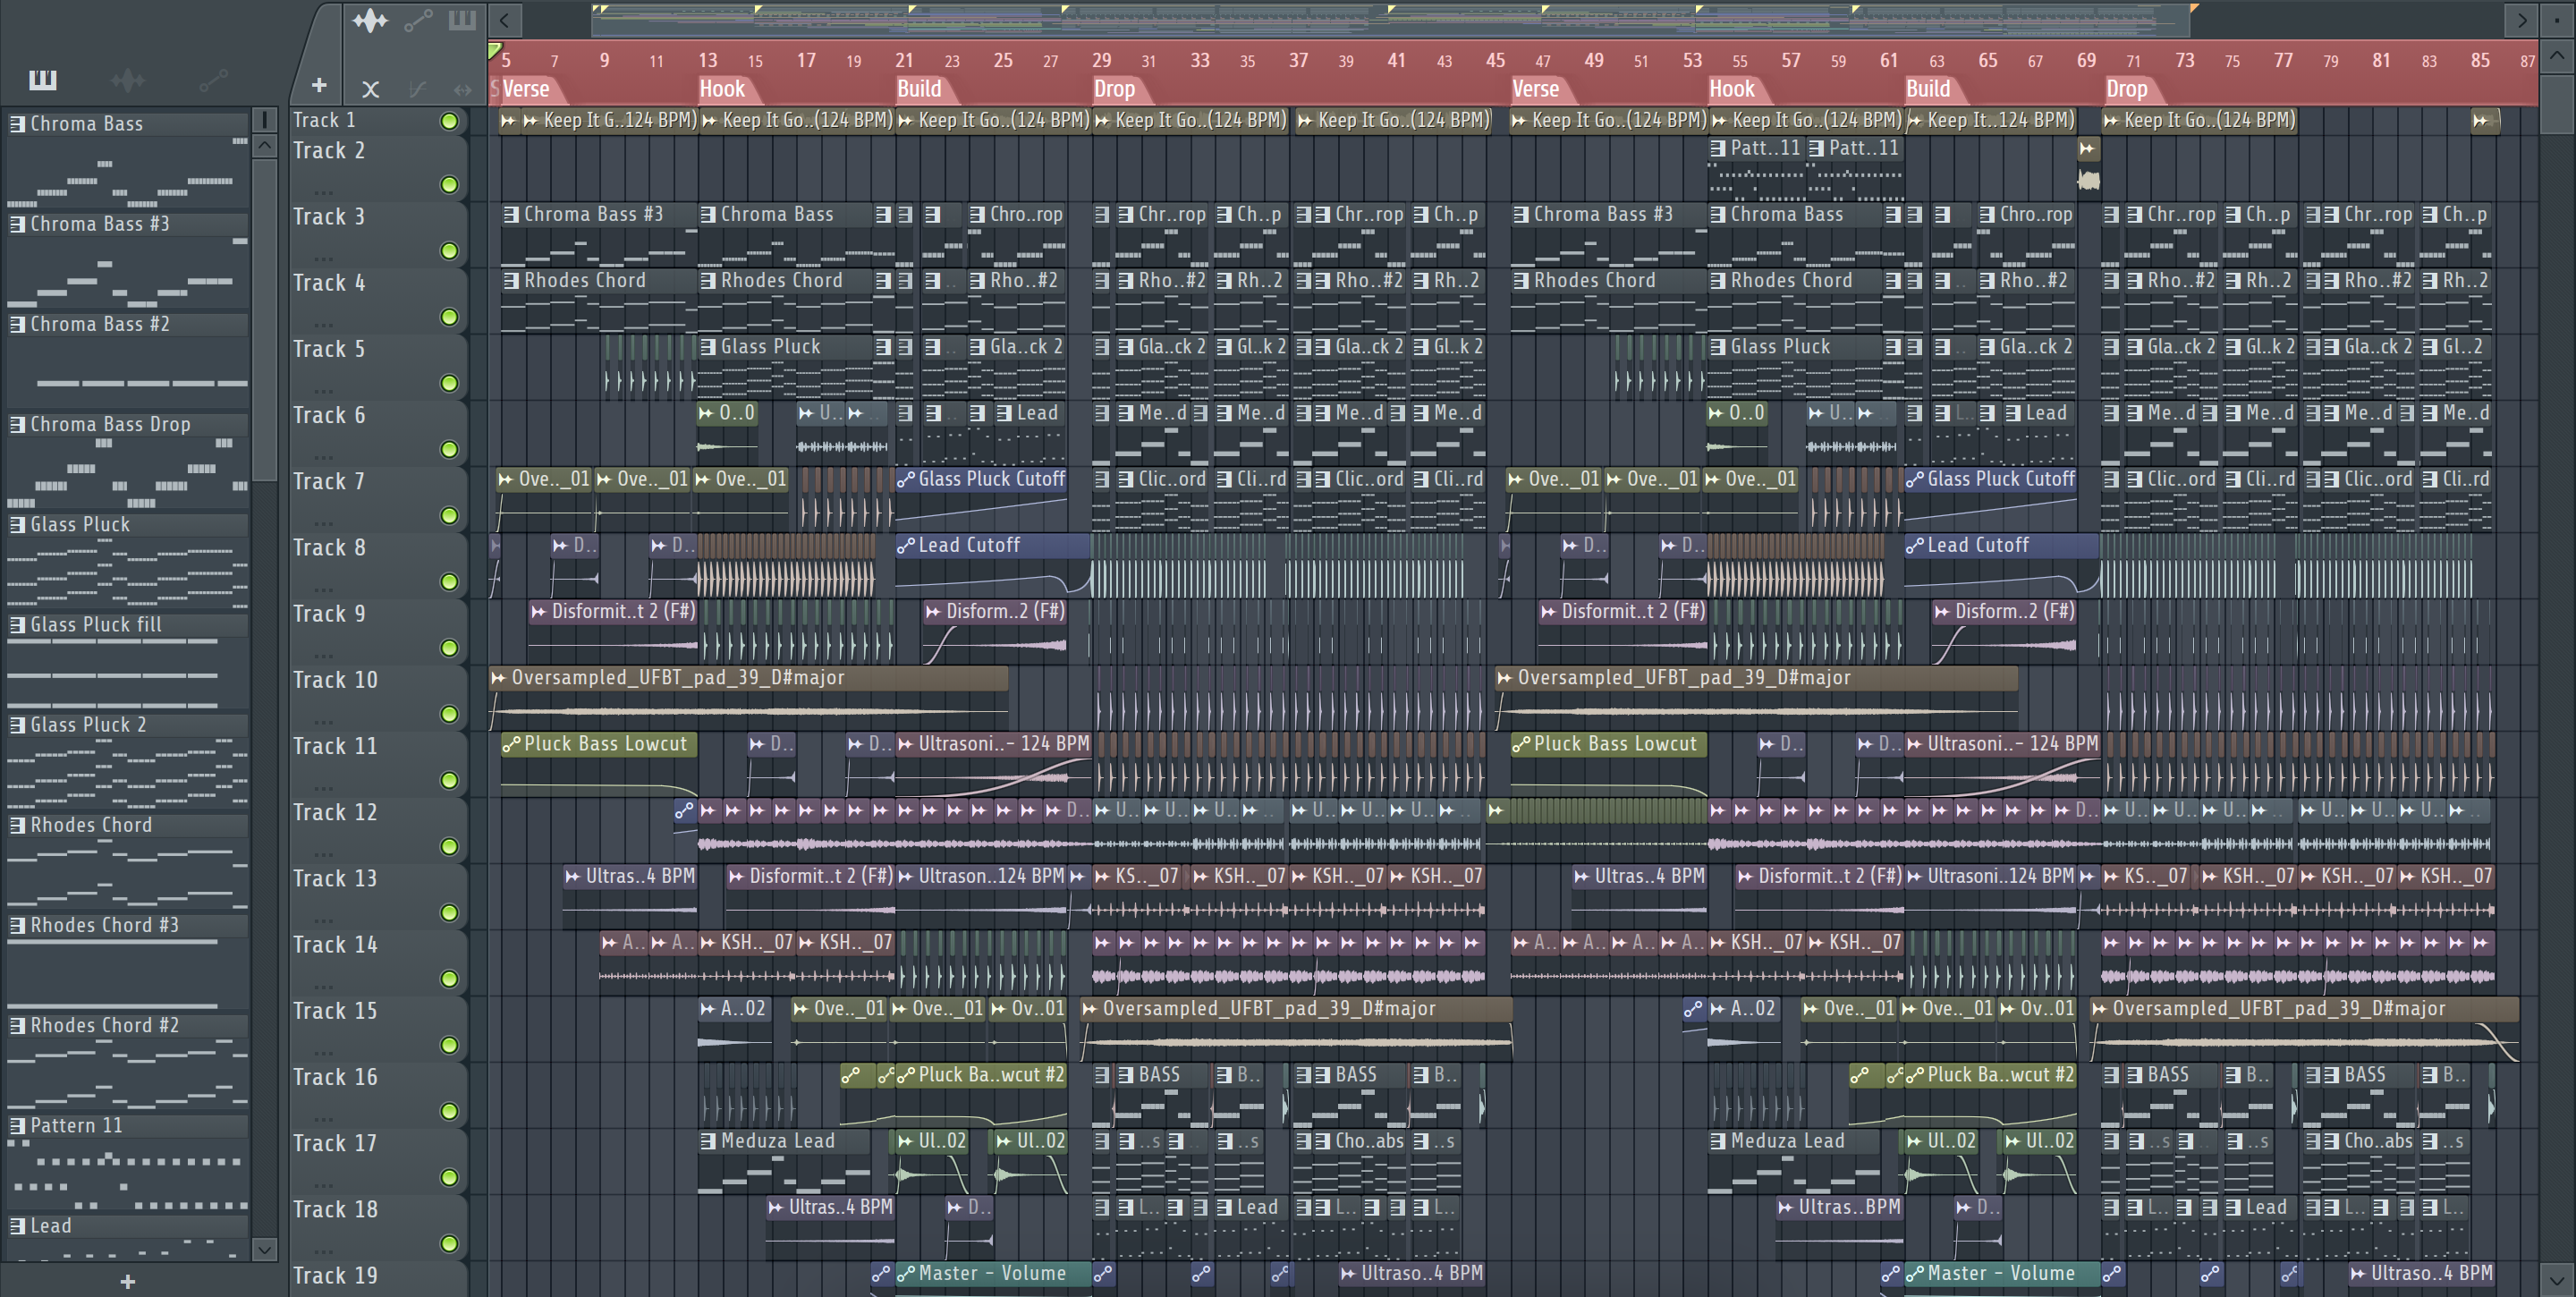Open clip menu of first Rhodes Chord clip

(511, 280)
